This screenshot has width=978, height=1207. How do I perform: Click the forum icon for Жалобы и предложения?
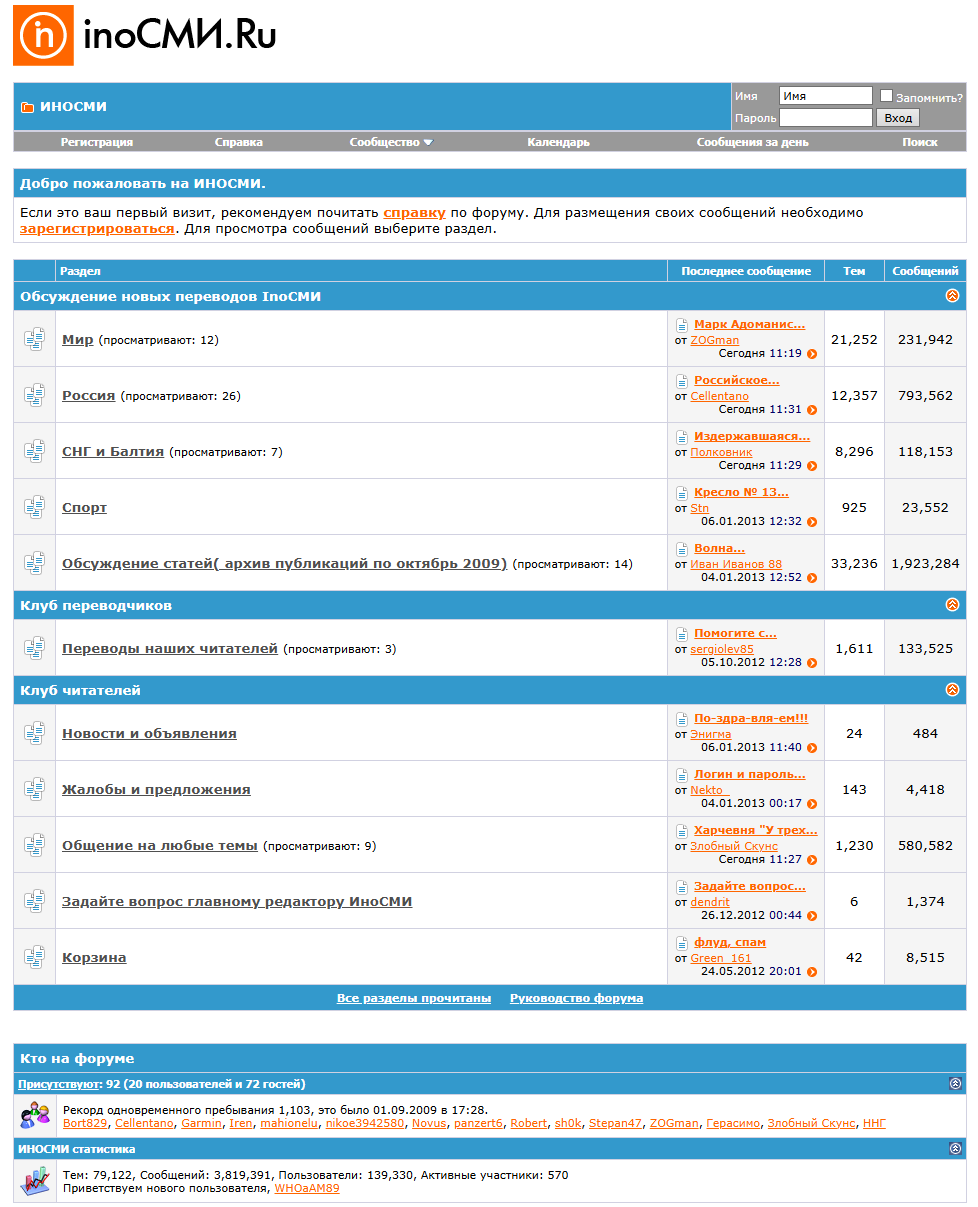35,789
